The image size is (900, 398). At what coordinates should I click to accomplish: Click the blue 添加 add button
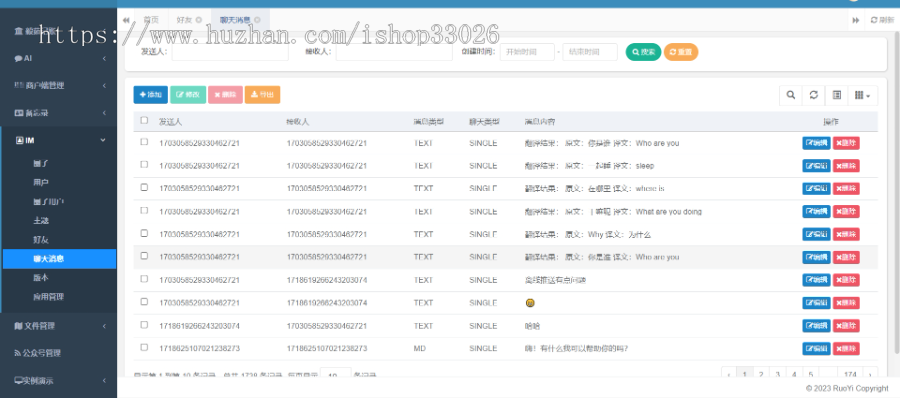150,95
